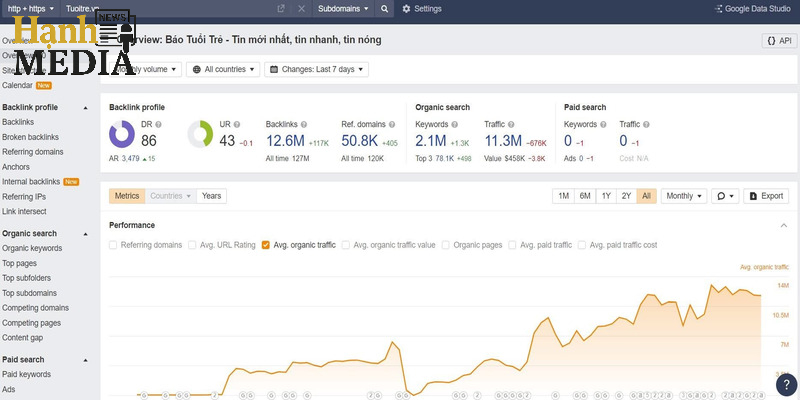800x400 pixels.
Task: Click the Tuoitre.vn URL input field
Action: [168, 9]
